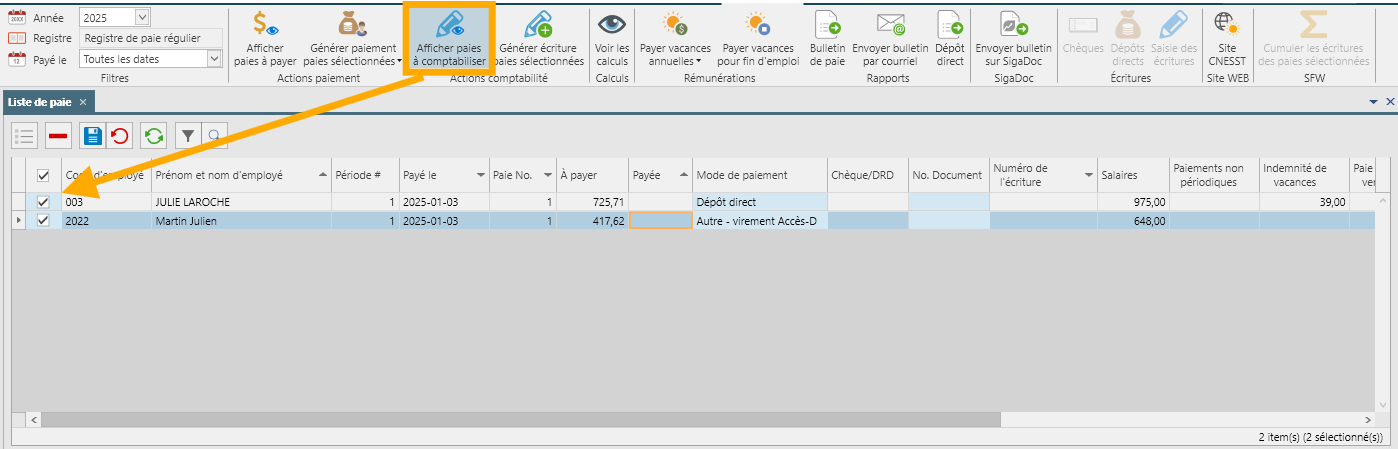Click Payer vacances pour fin d'emploi

pyautogui.click(x=756, y=40)
